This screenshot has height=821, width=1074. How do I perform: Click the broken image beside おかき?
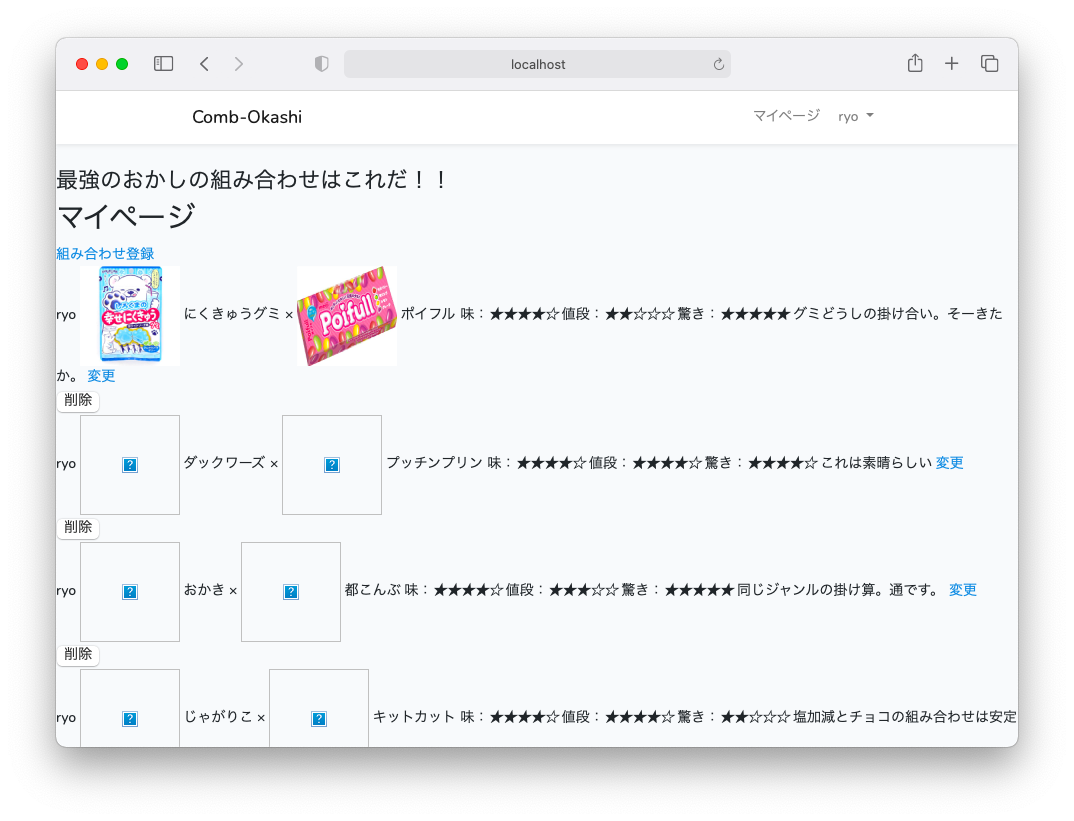point(130,592)
